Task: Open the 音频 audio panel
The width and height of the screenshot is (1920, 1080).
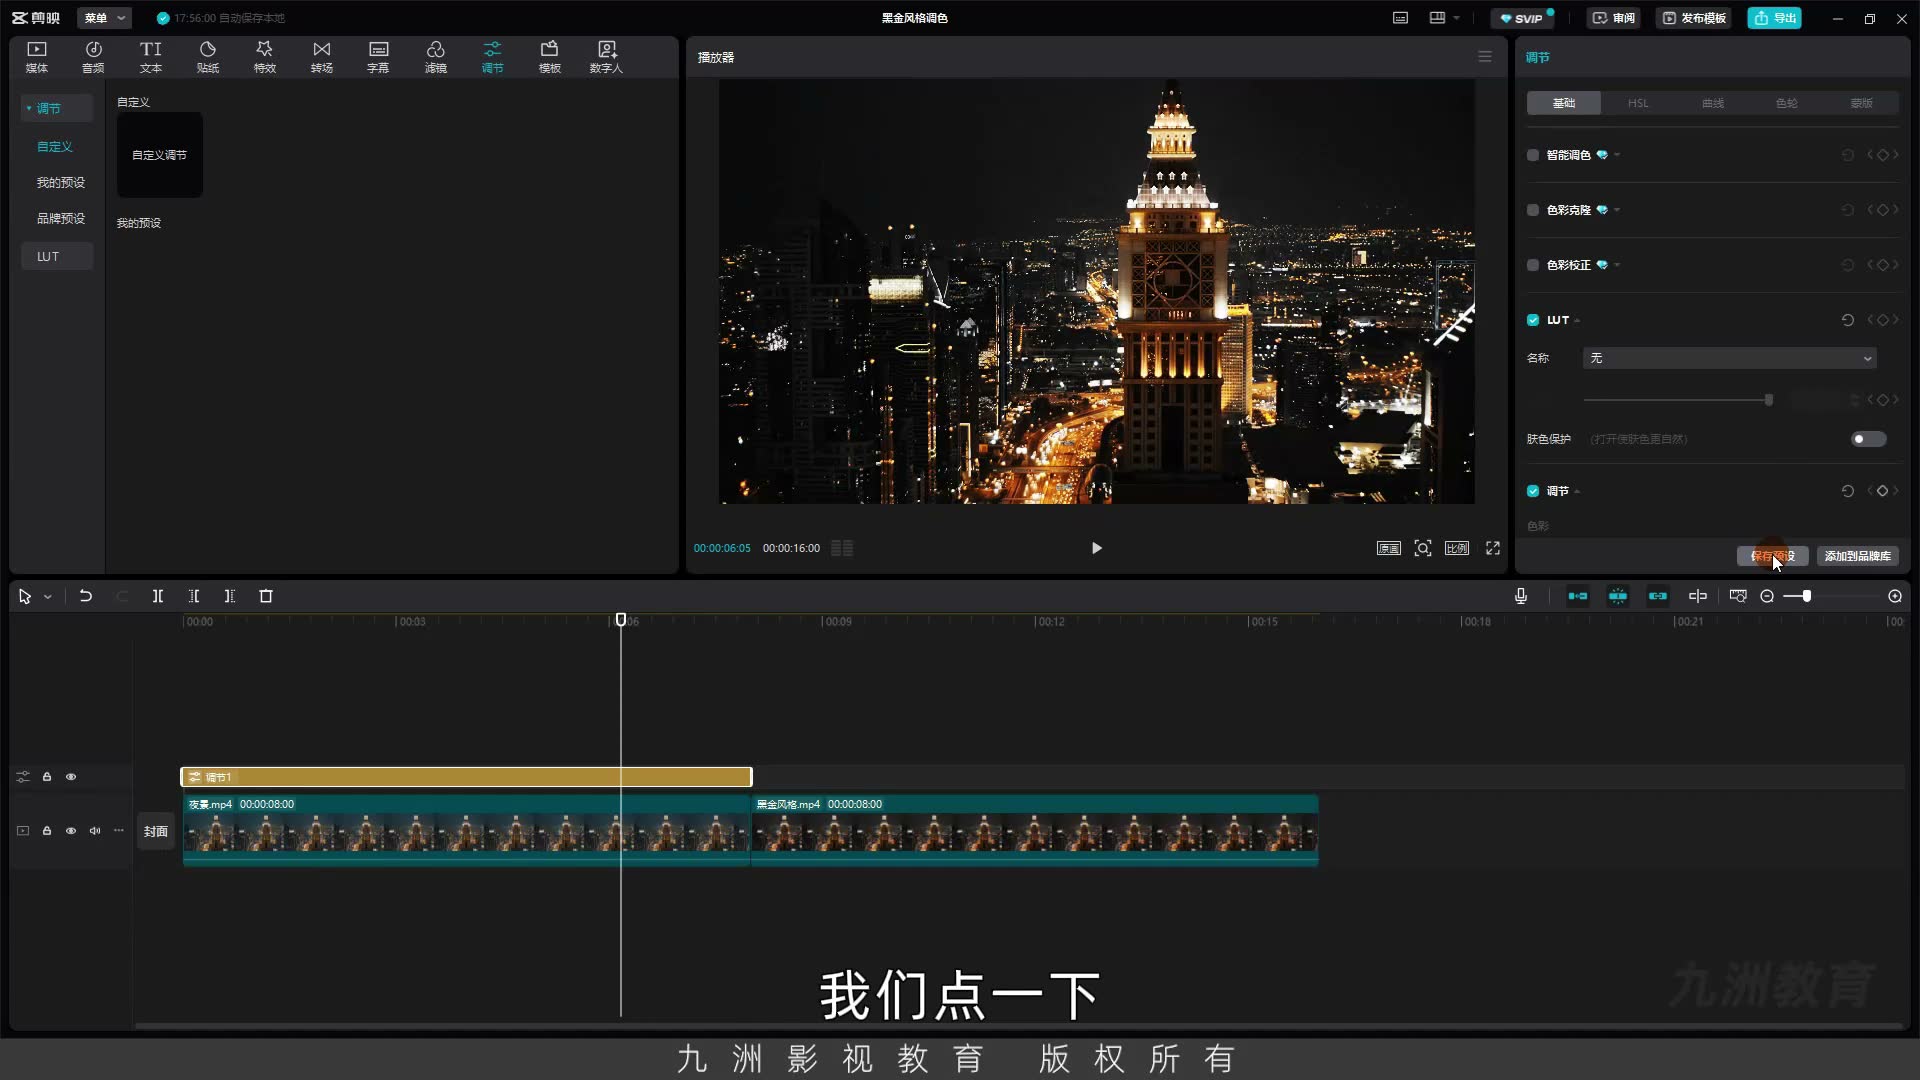Action: [93, 57]
